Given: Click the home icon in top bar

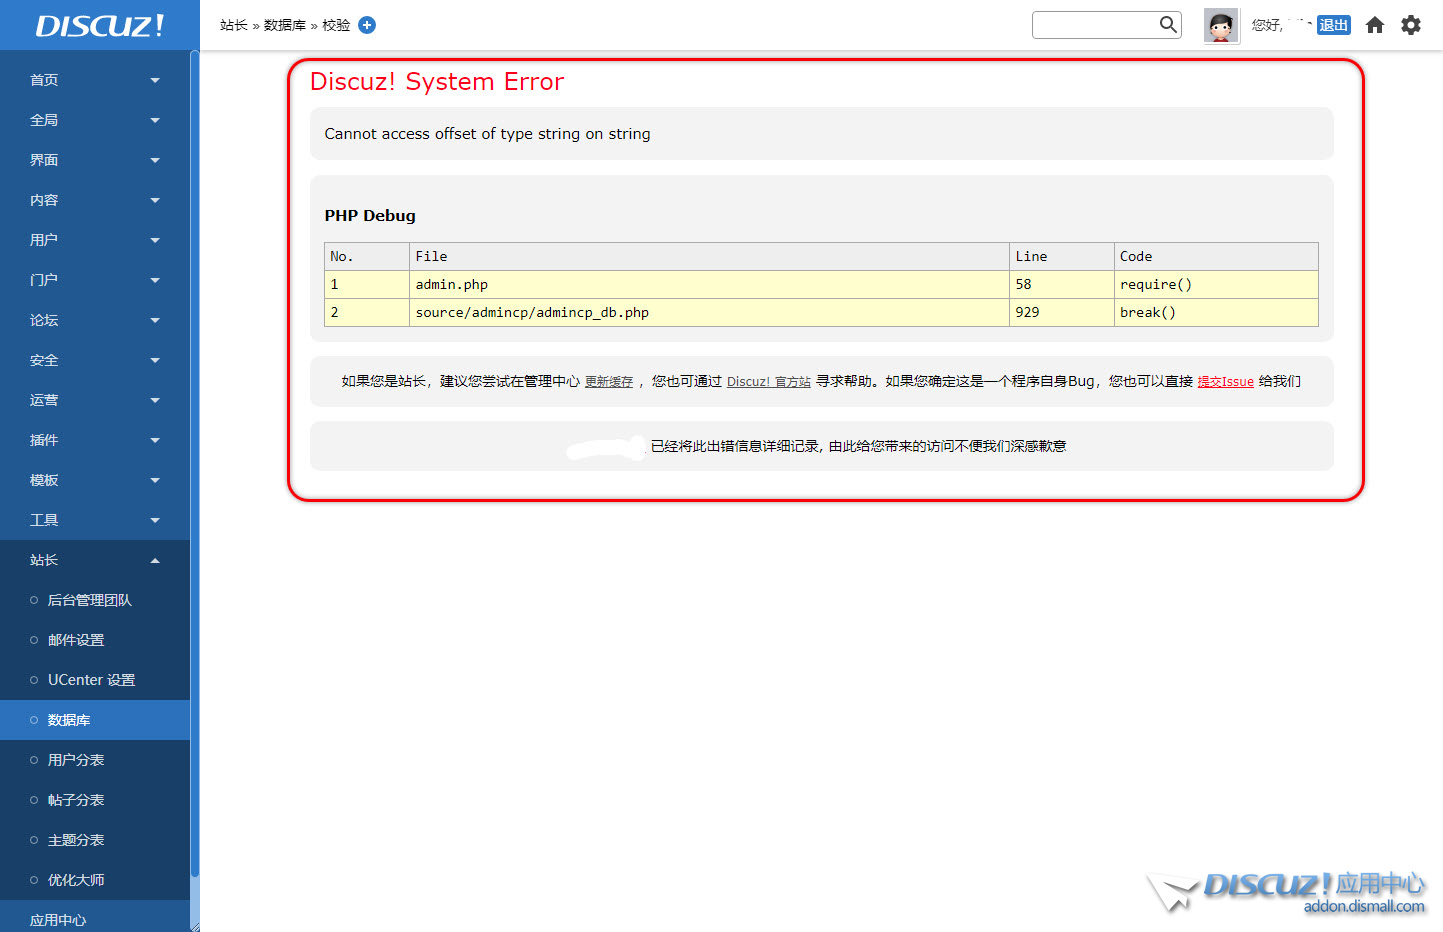Looking at the screenshot, I should [x=1375, y=25].
